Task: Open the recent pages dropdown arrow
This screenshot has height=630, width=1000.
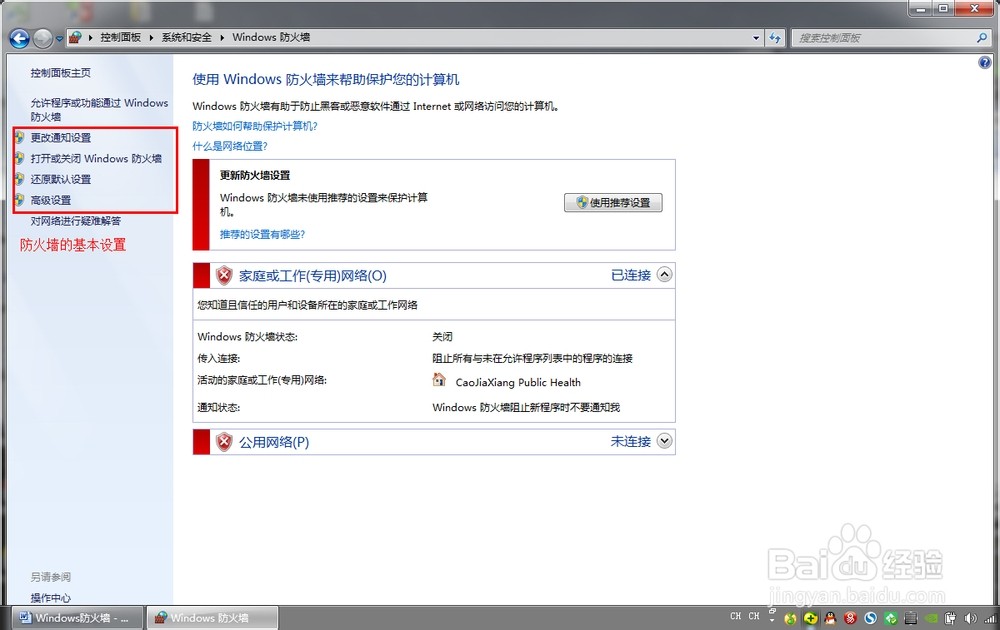Action: (x=59, y=39)
